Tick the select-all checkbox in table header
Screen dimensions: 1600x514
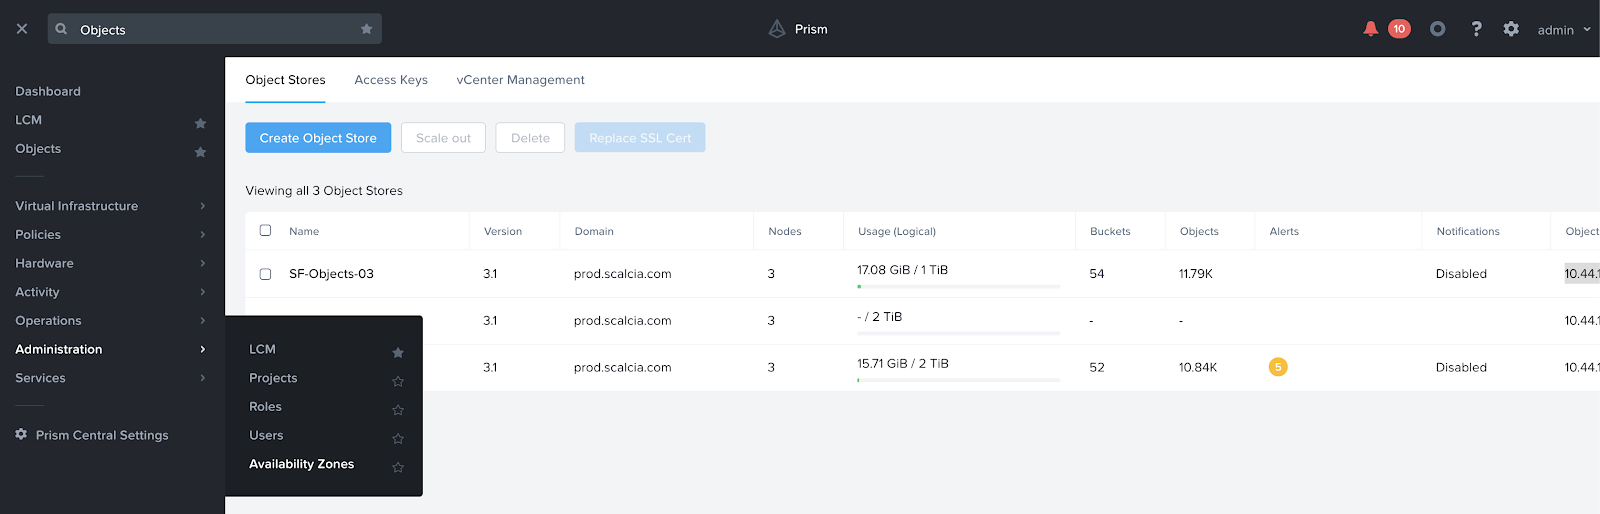(x=265, y=230)
